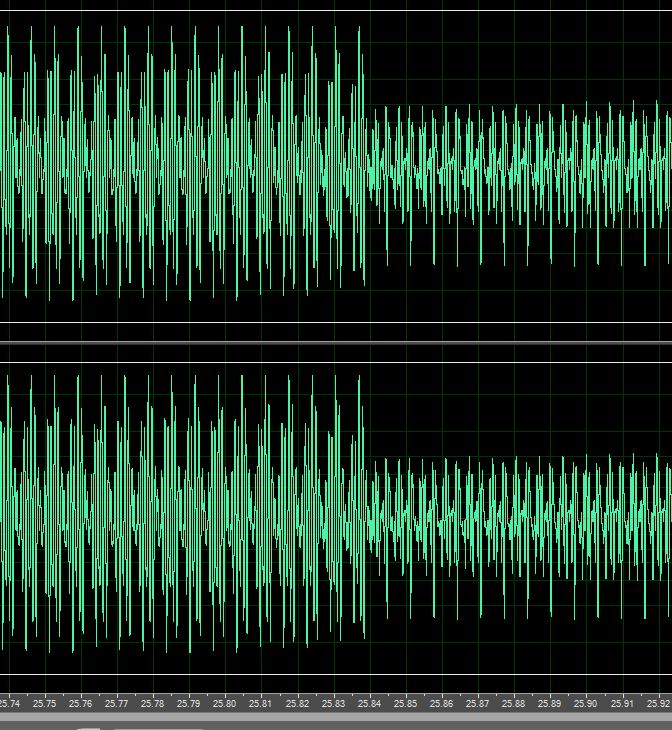Screen dimensions: 672x730
Task: Click the 25.75 mark on the time ruler
Action: click(45, 703)
